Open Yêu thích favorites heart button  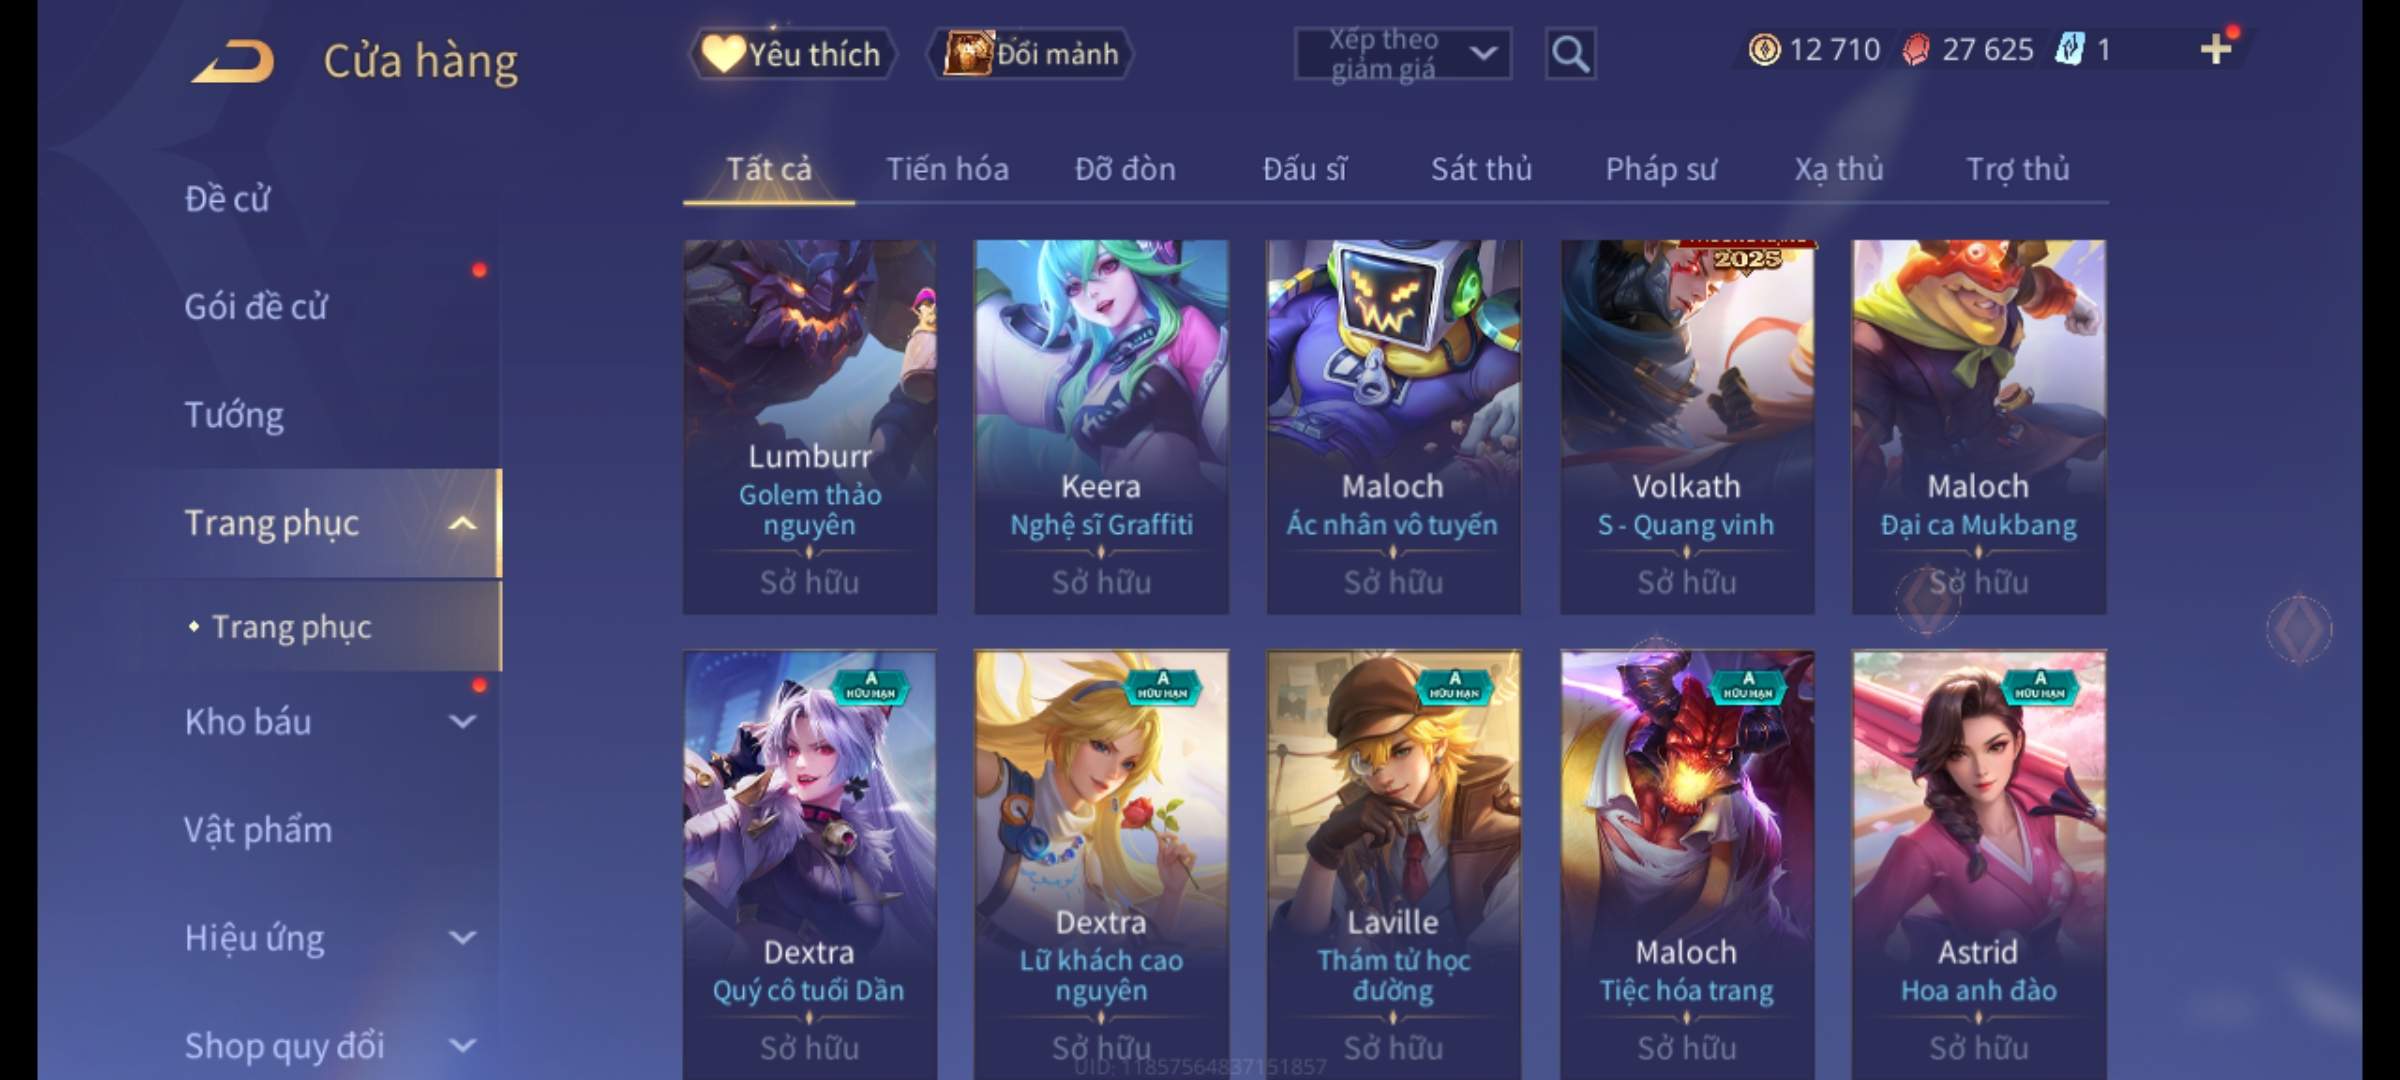click(792, 54)
